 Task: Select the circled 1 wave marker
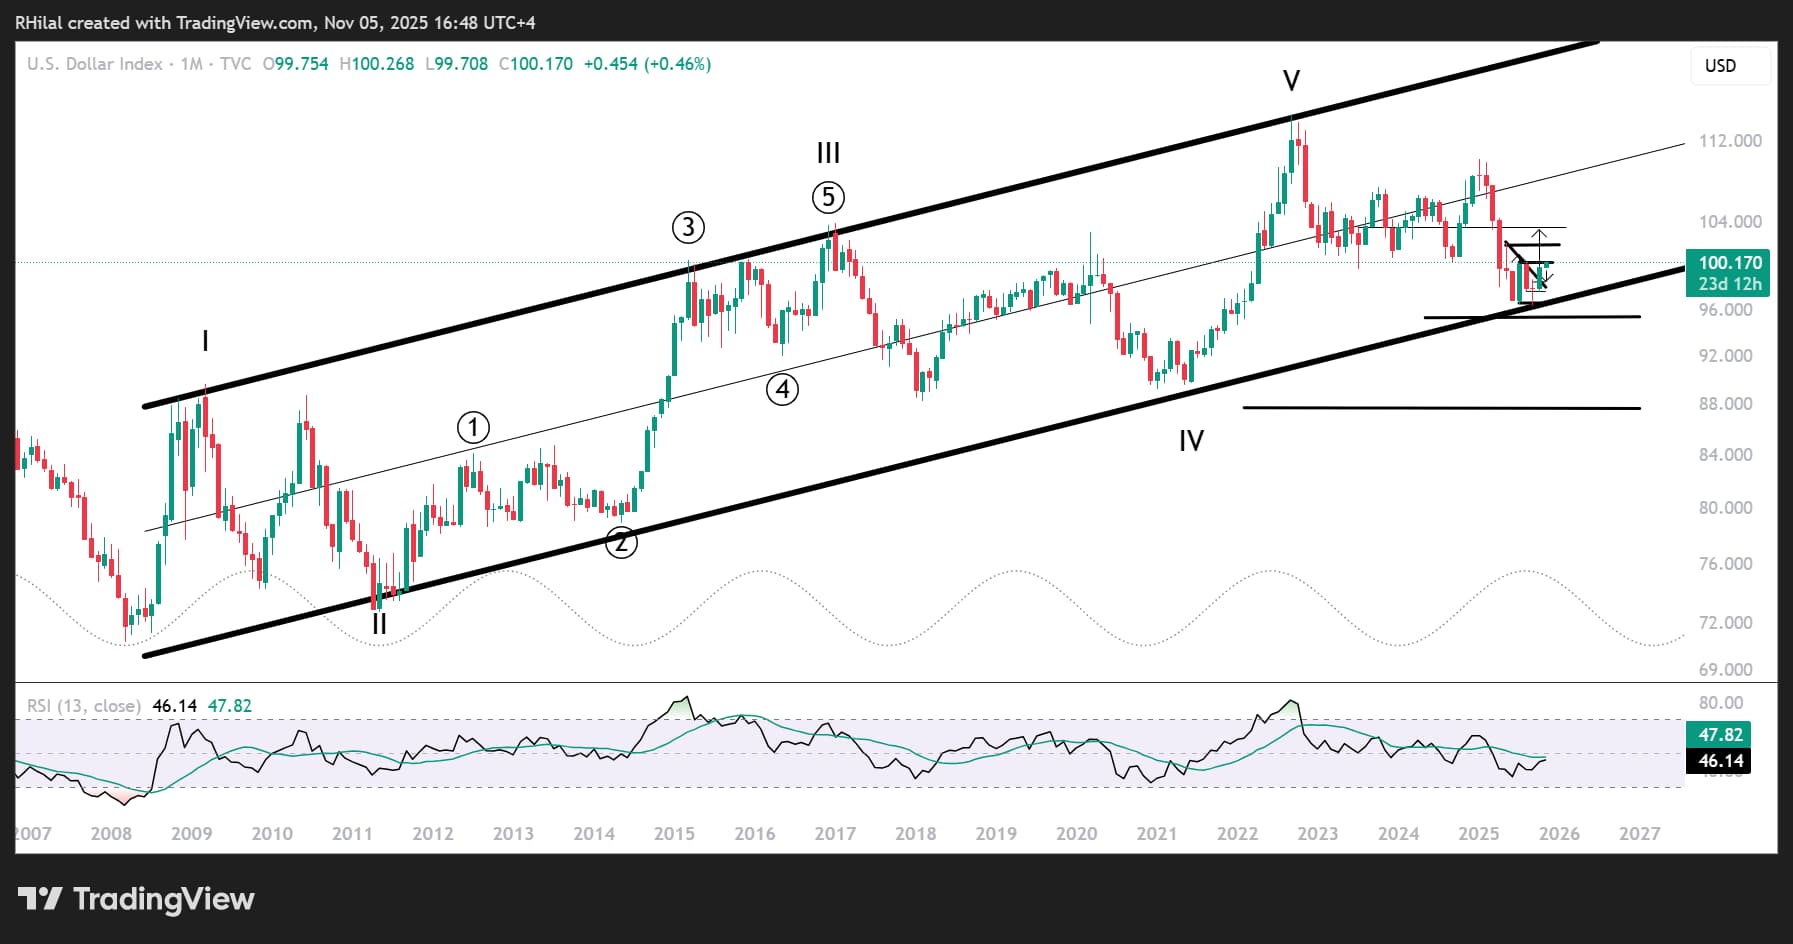[473, 428]
